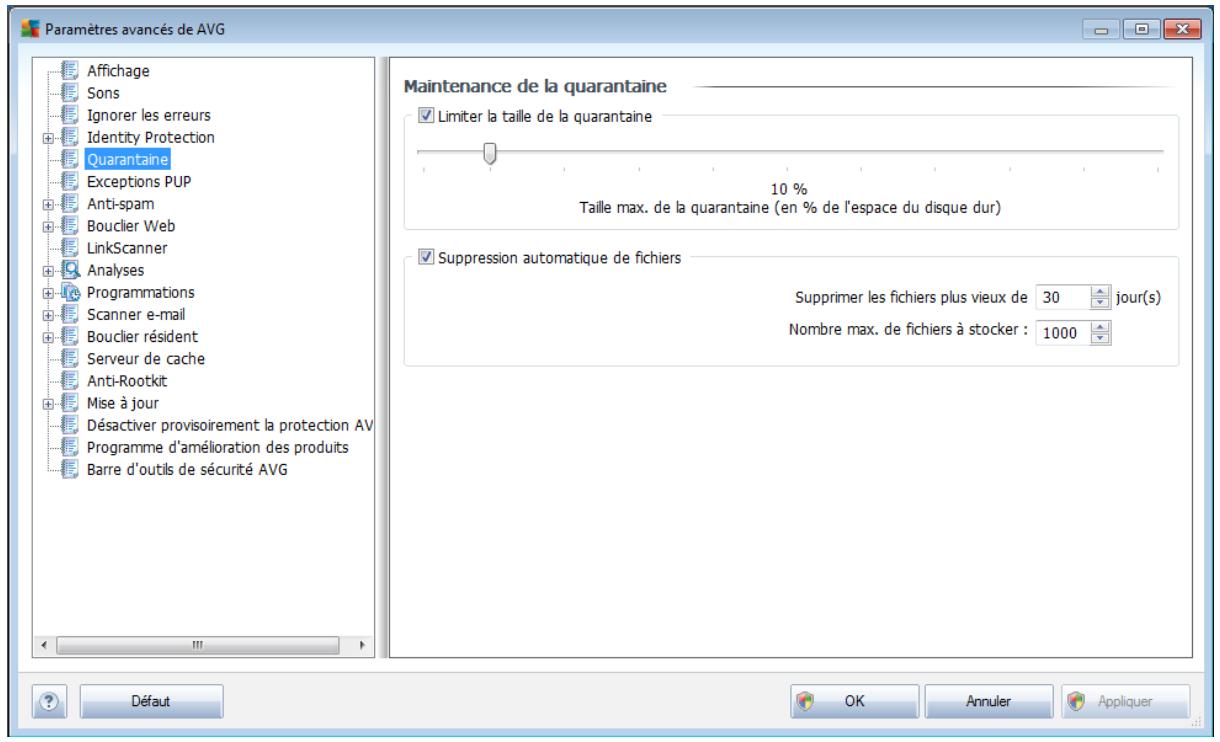Click the Exceptions PUP item icon
The height and width of the screenshot is (742, 1220).
click(x=69, y=181)
